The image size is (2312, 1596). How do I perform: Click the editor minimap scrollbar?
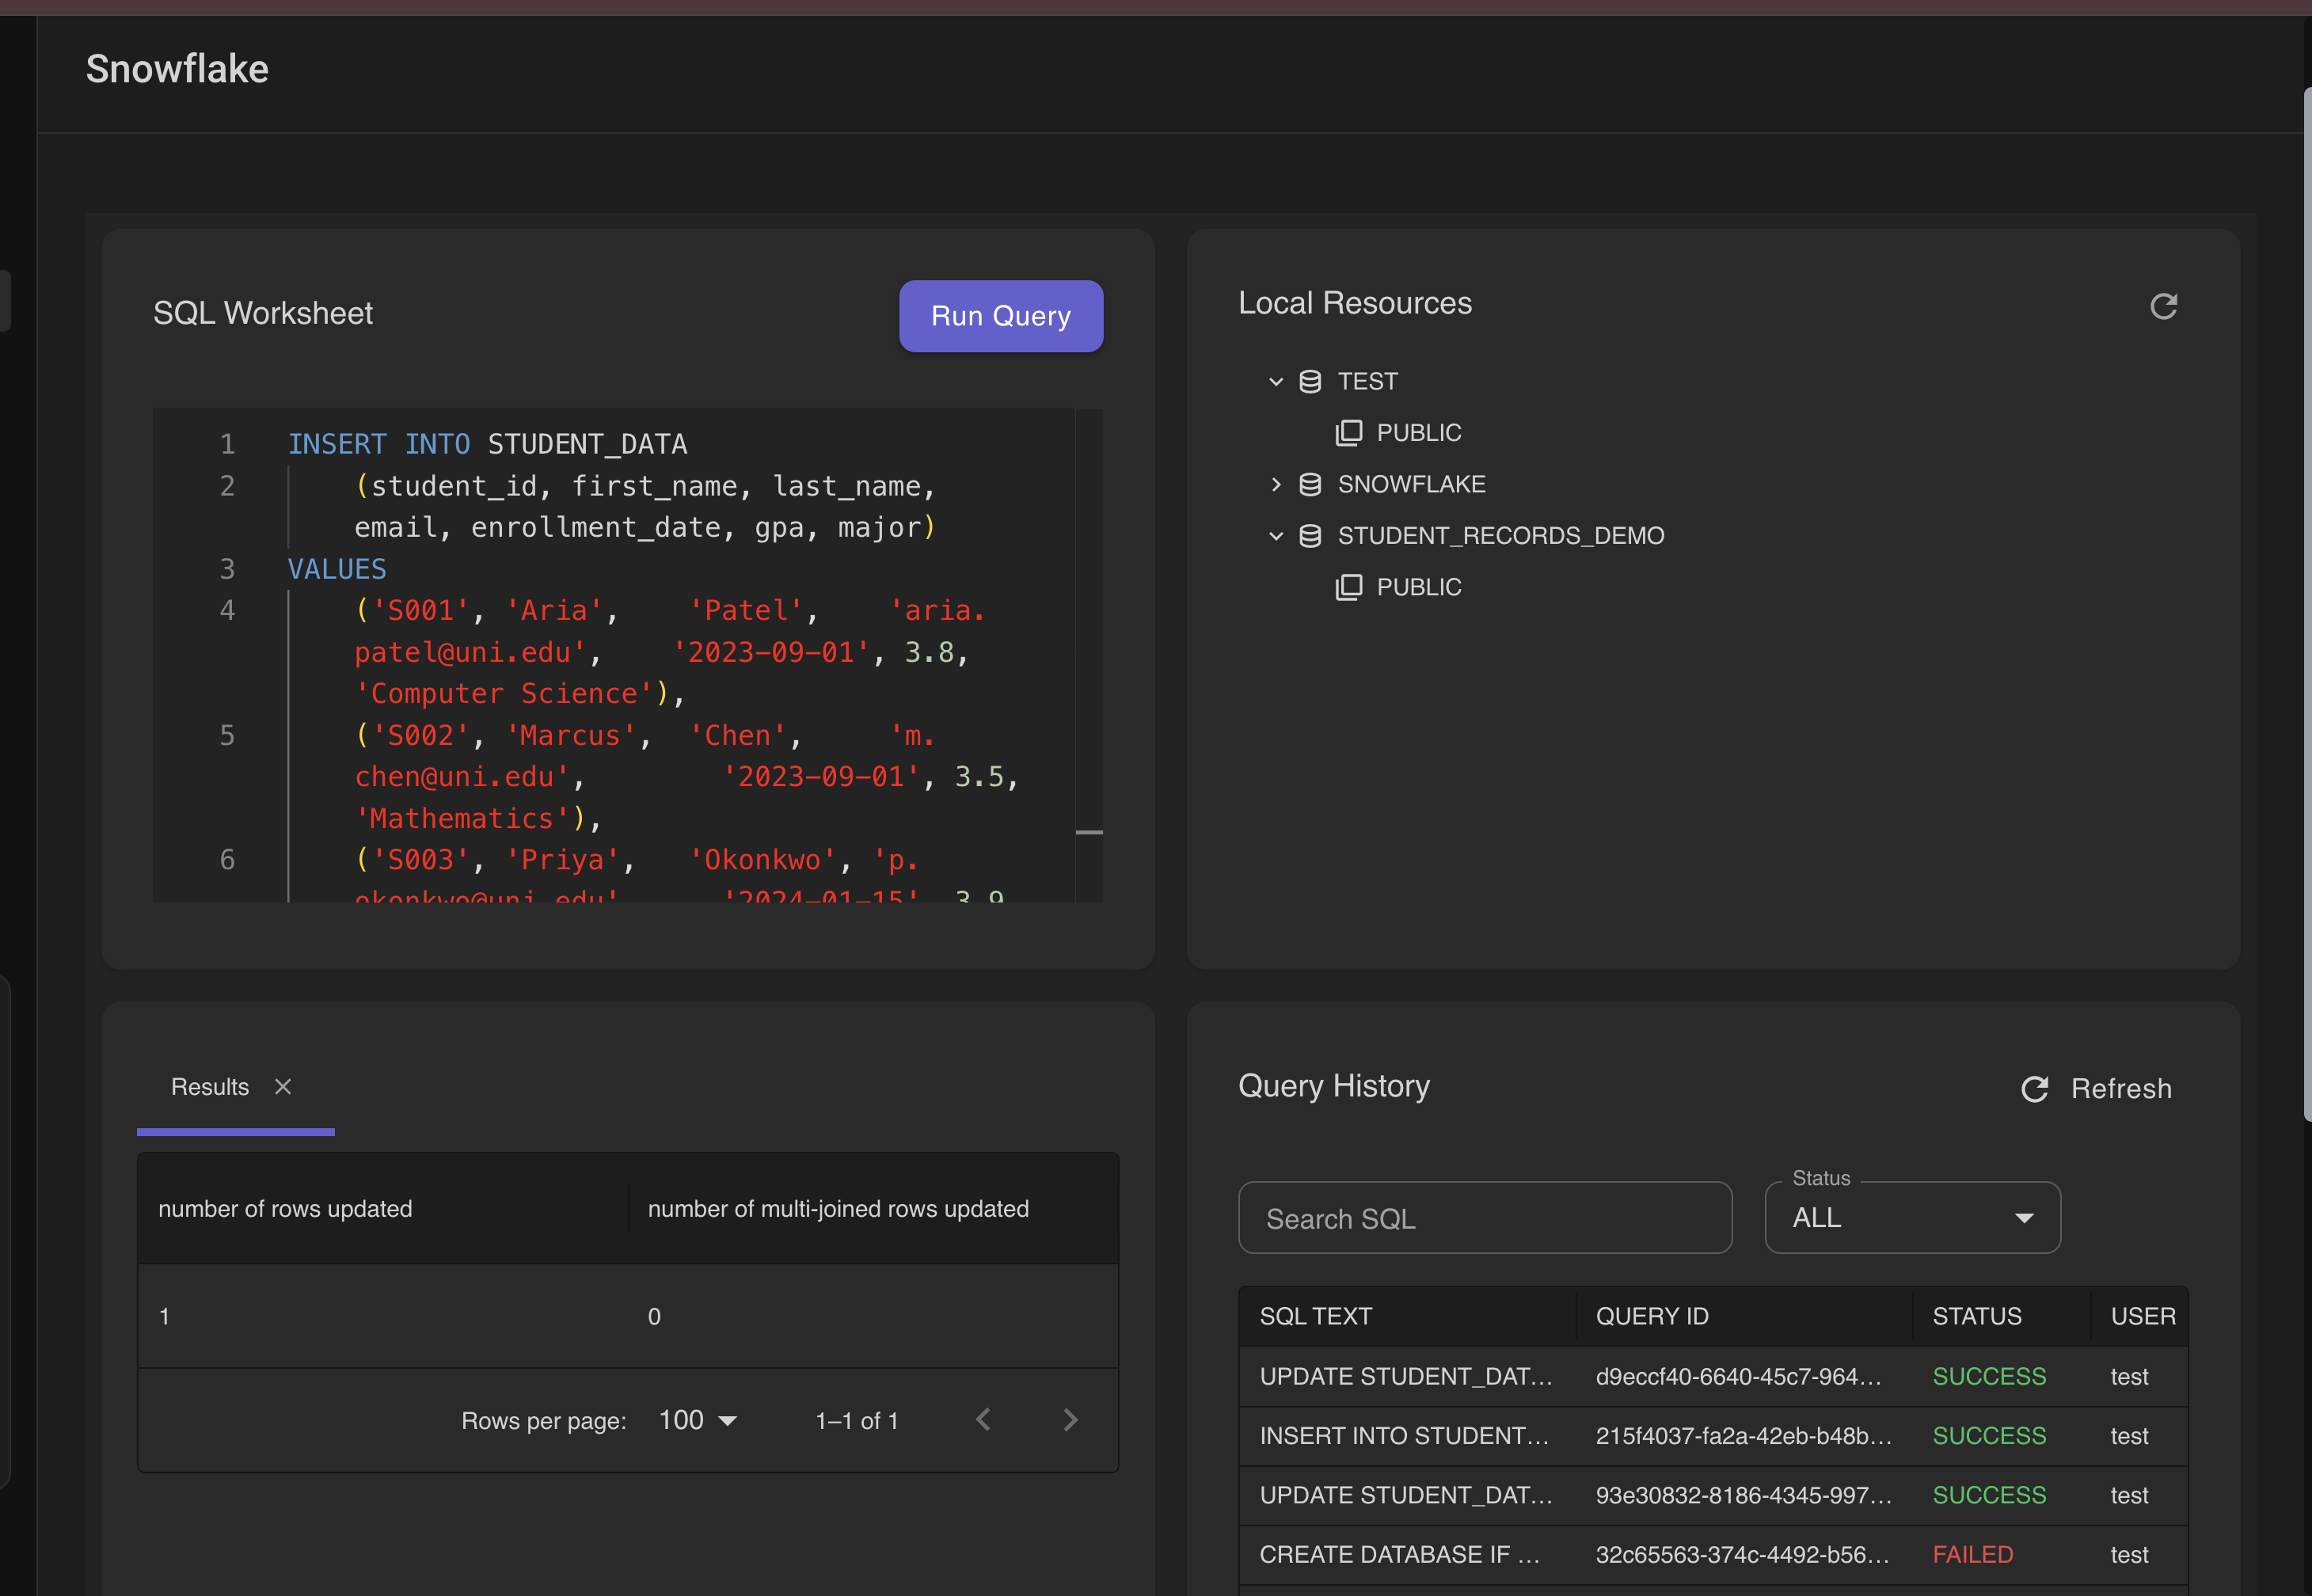[x=1089, y=655]
